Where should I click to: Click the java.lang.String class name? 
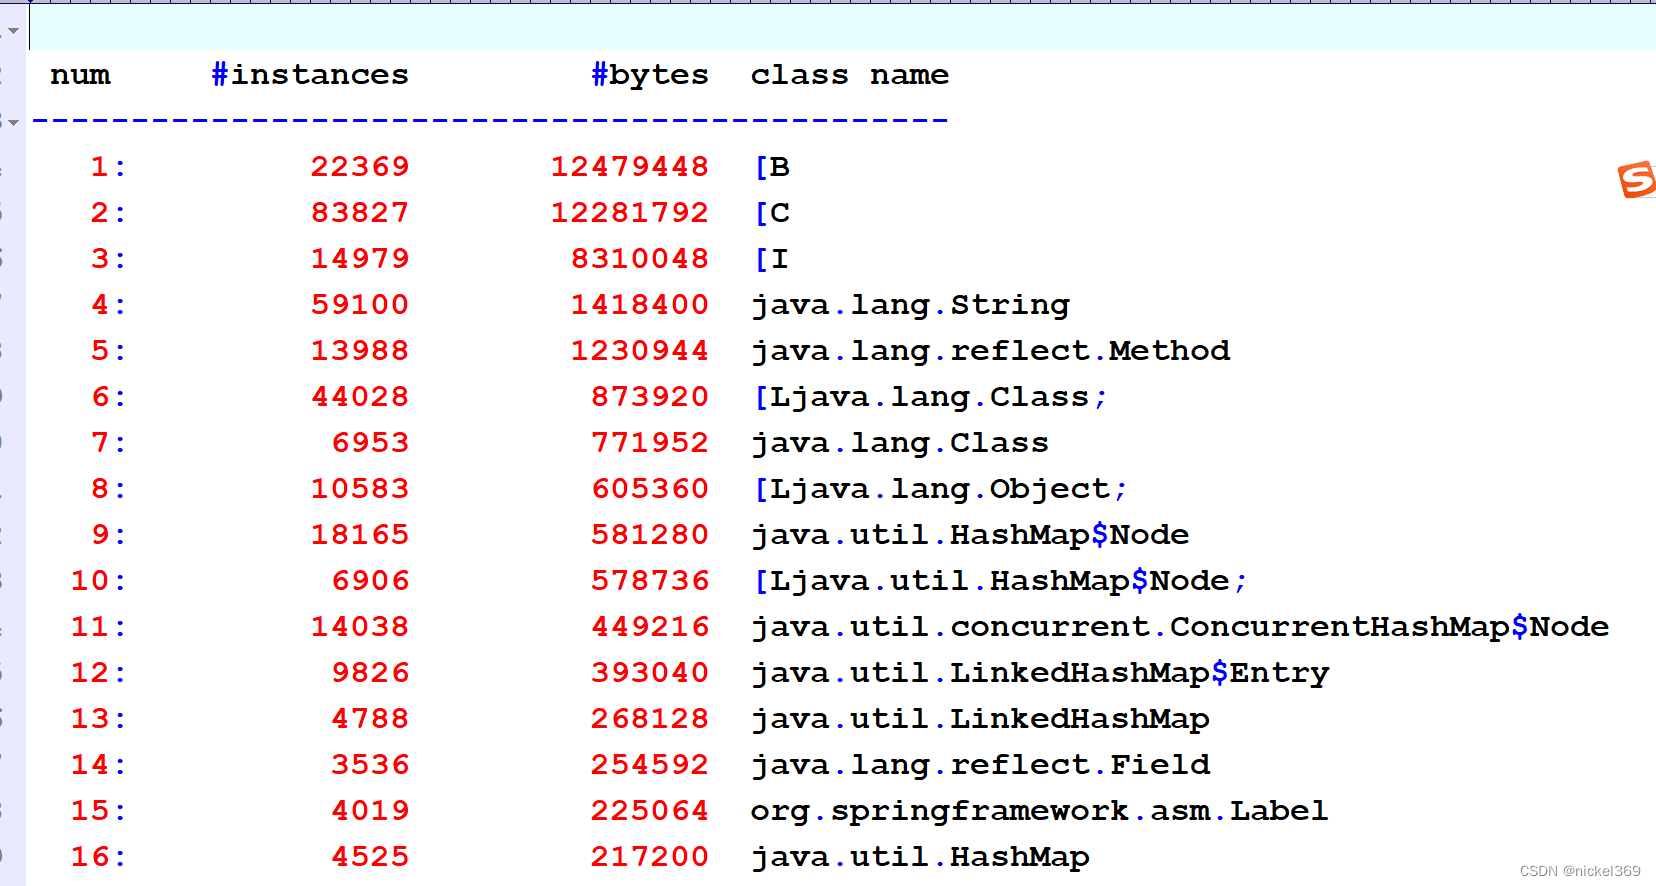[910, 305]
